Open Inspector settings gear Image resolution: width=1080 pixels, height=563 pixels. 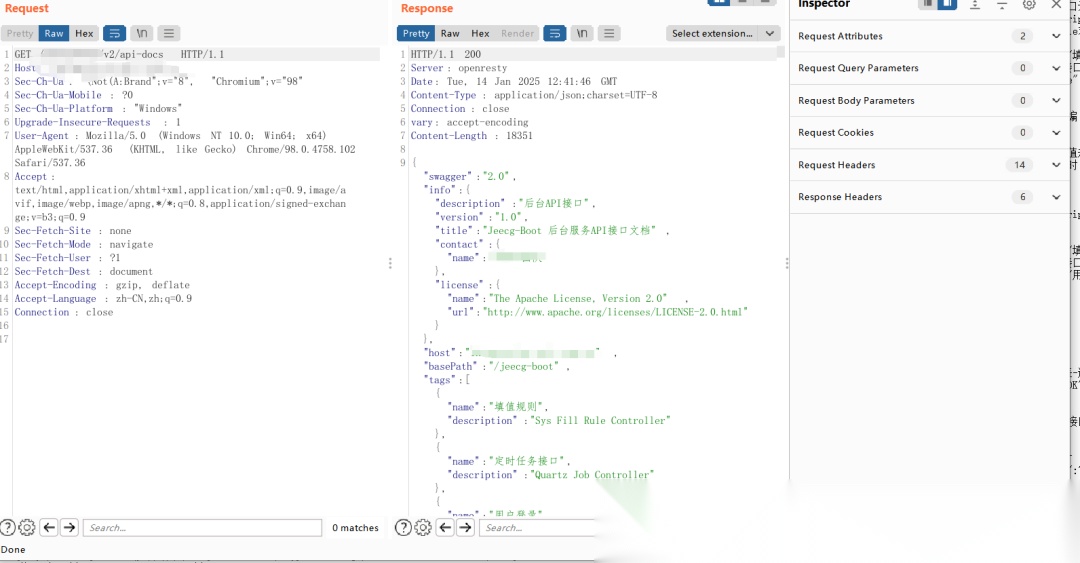pyautogui.click(x=1029, y=5)
